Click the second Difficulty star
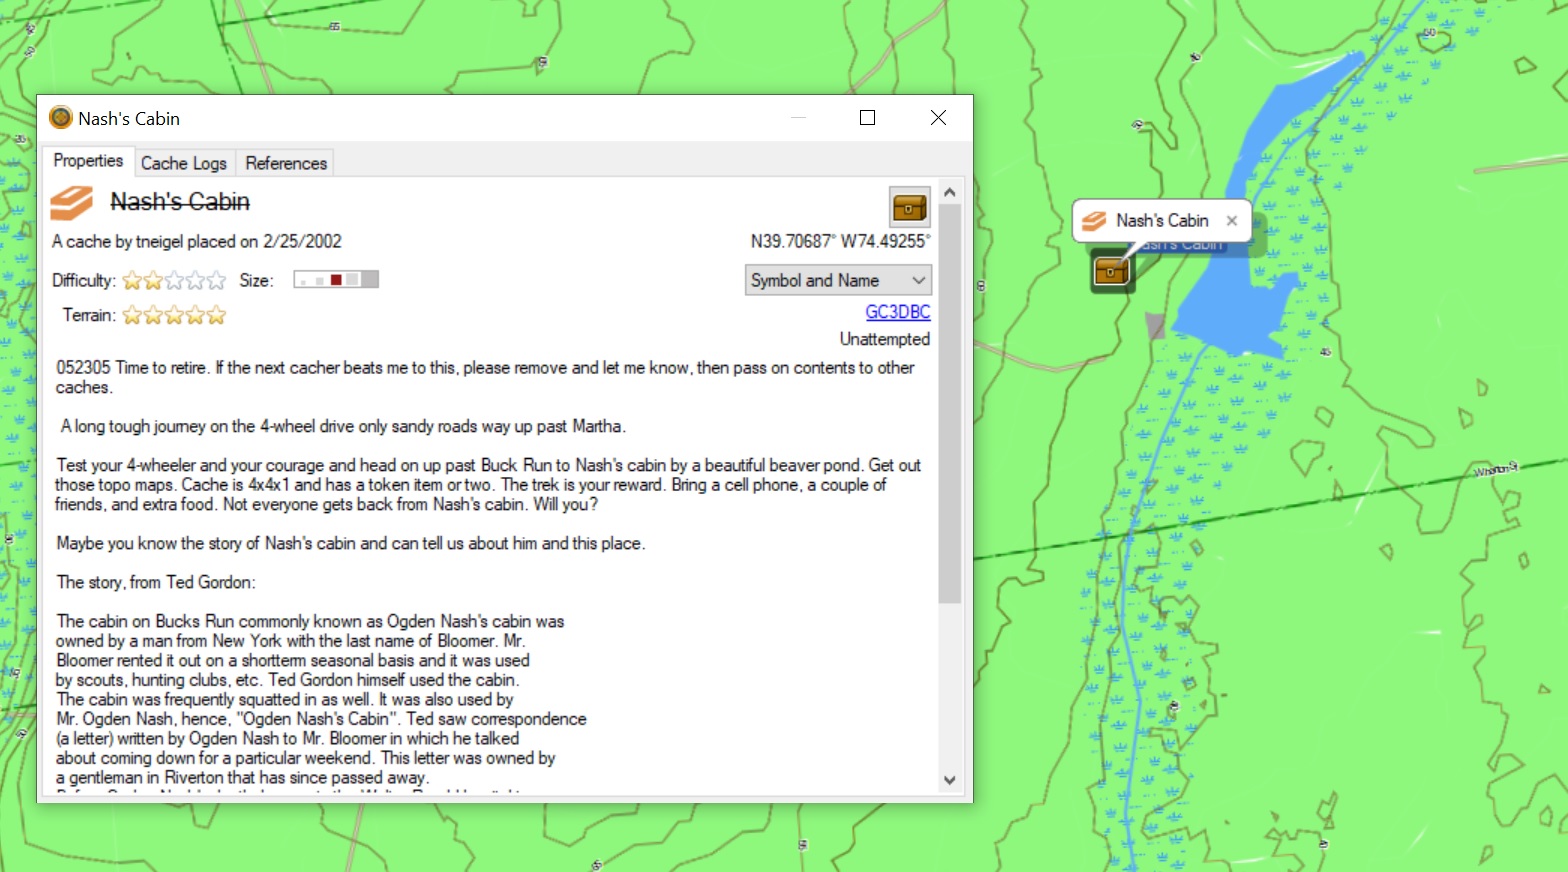This screenshot has height=872, width=1568. pyautogui.click(x=153, y=281)
